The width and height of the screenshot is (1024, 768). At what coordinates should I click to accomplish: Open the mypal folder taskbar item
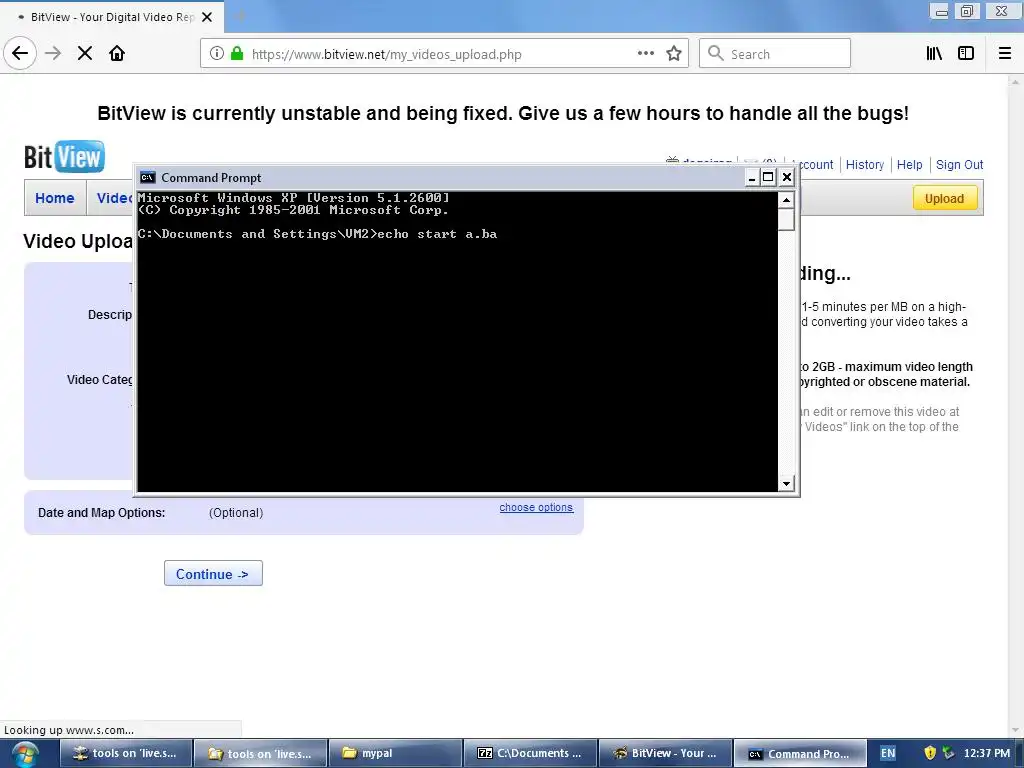(x=396, y=754)
